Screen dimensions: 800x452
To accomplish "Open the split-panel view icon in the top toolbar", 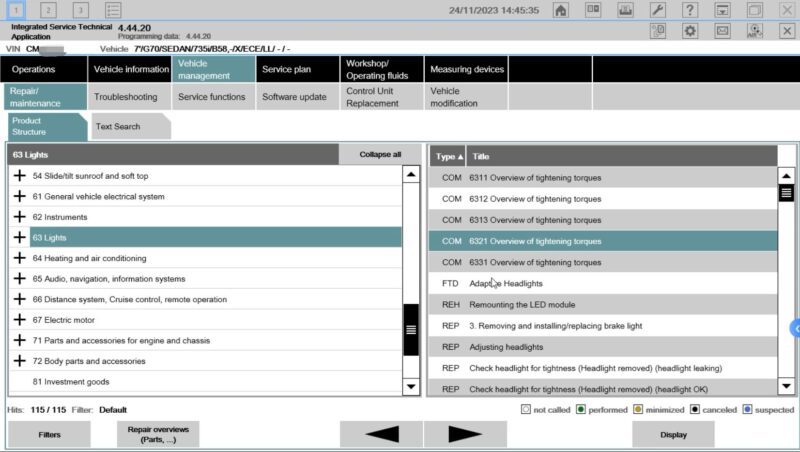I will [593, 10].
